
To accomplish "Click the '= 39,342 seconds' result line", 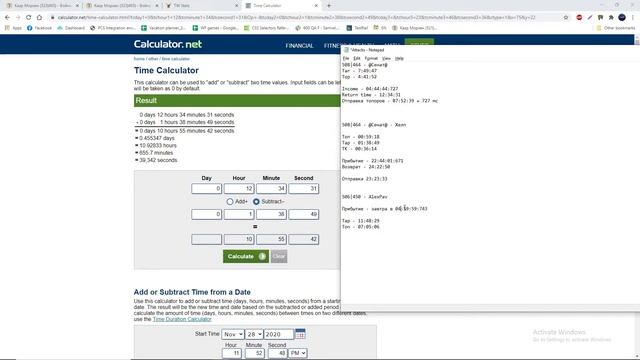I will pos(156,160).
